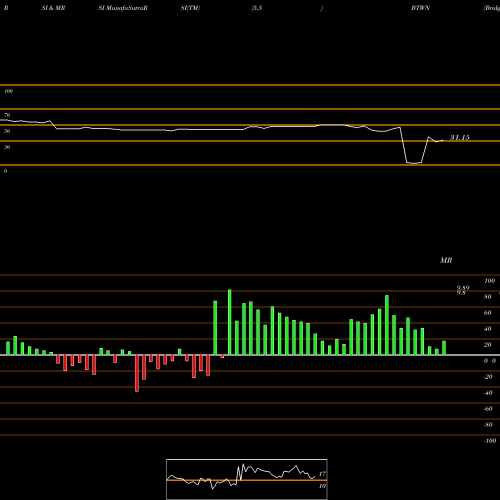Screen dimensions: 500x500
Task: Click the MR axis '-80' label
Action: click(x=488, y=425)
